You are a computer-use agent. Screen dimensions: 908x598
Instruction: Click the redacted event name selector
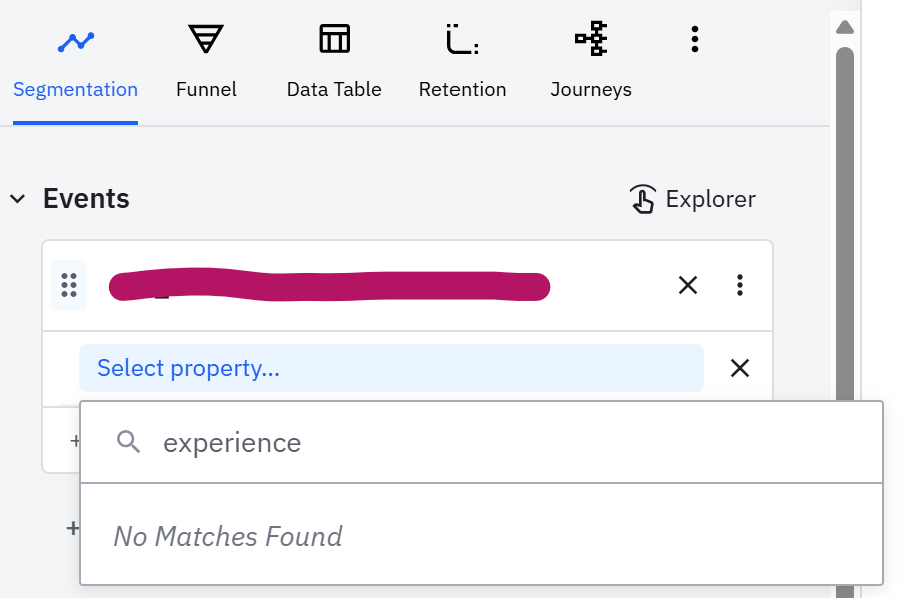(330, 286)
